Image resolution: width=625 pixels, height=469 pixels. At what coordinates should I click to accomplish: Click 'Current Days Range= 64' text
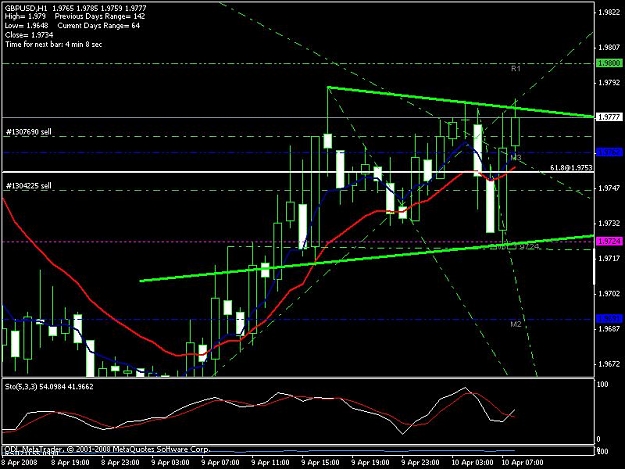[x=98, y=26]
